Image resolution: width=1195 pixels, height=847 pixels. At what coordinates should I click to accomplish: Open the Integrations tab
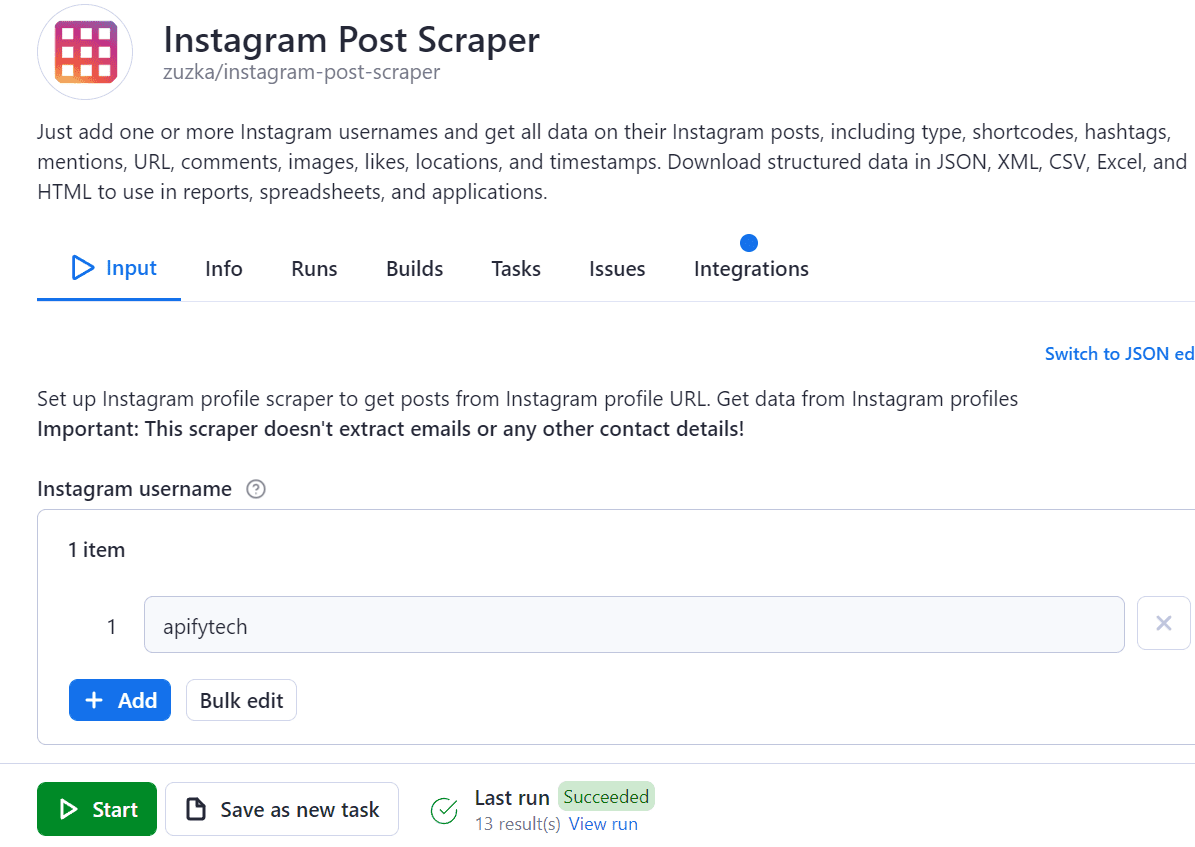(750, 268)
